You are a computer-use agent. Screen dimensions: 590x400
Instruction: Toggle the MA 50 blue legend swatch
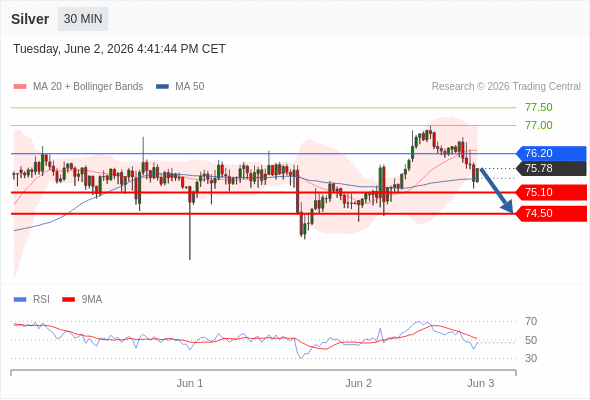(162, 87)
